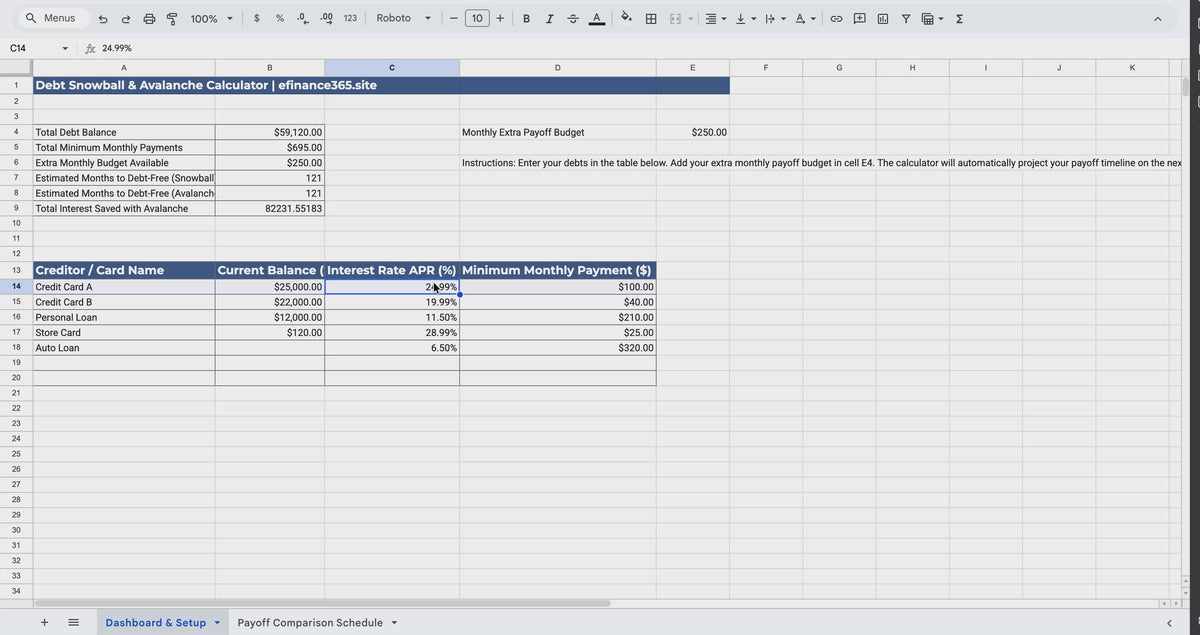Image resolution: width=1200 pixels, height=635 pixels.
Task: Hide the menus with collapse arrow
Action: click(x=1158, y=18)
